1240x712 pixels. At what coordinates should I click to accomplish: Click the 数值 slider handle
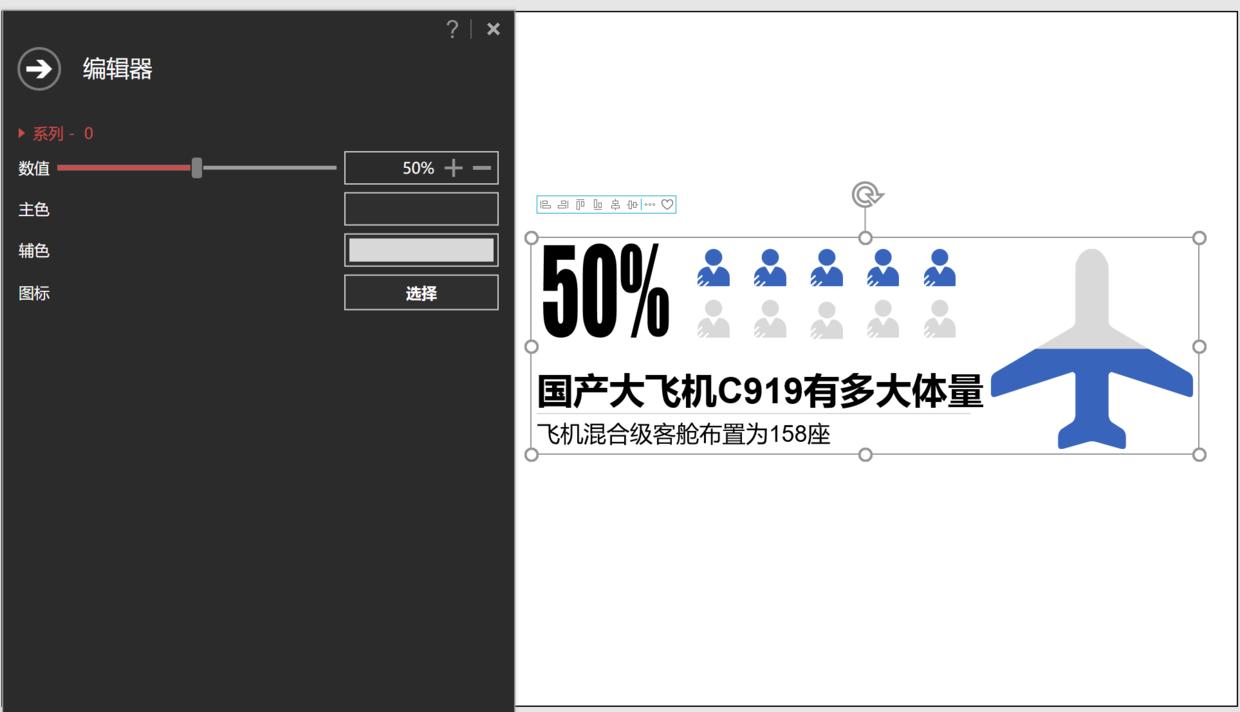tap(197, 168)
